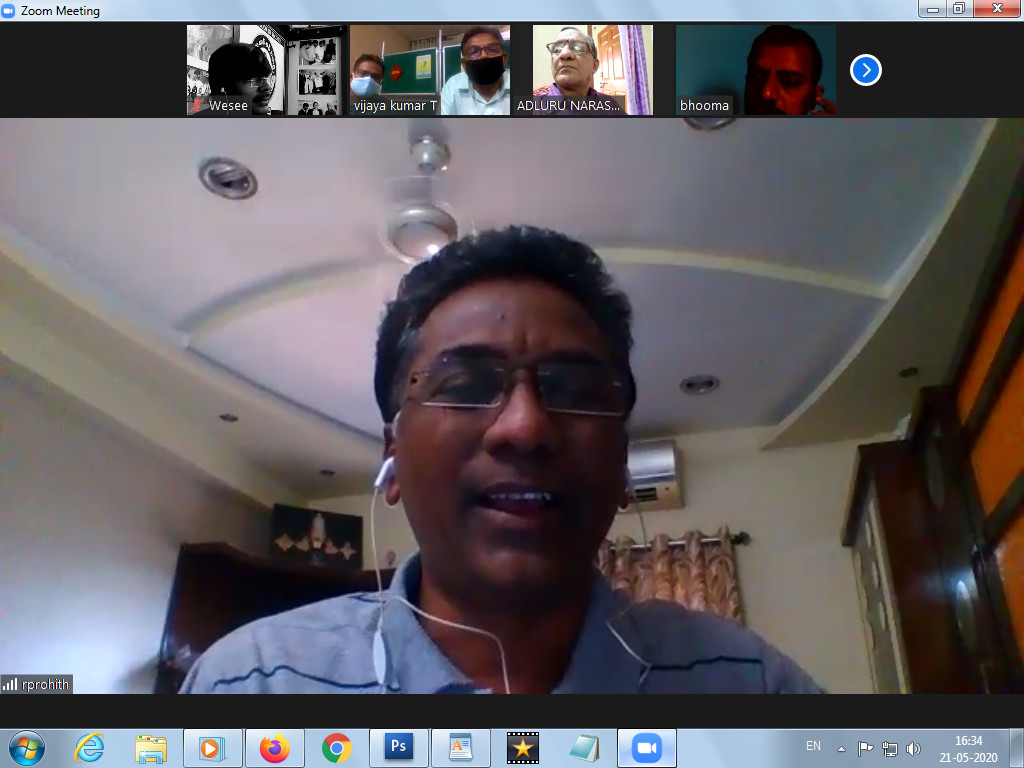
Task: Select the ADLURU NARAS participant thumbnail
Action: coord(592,70)
